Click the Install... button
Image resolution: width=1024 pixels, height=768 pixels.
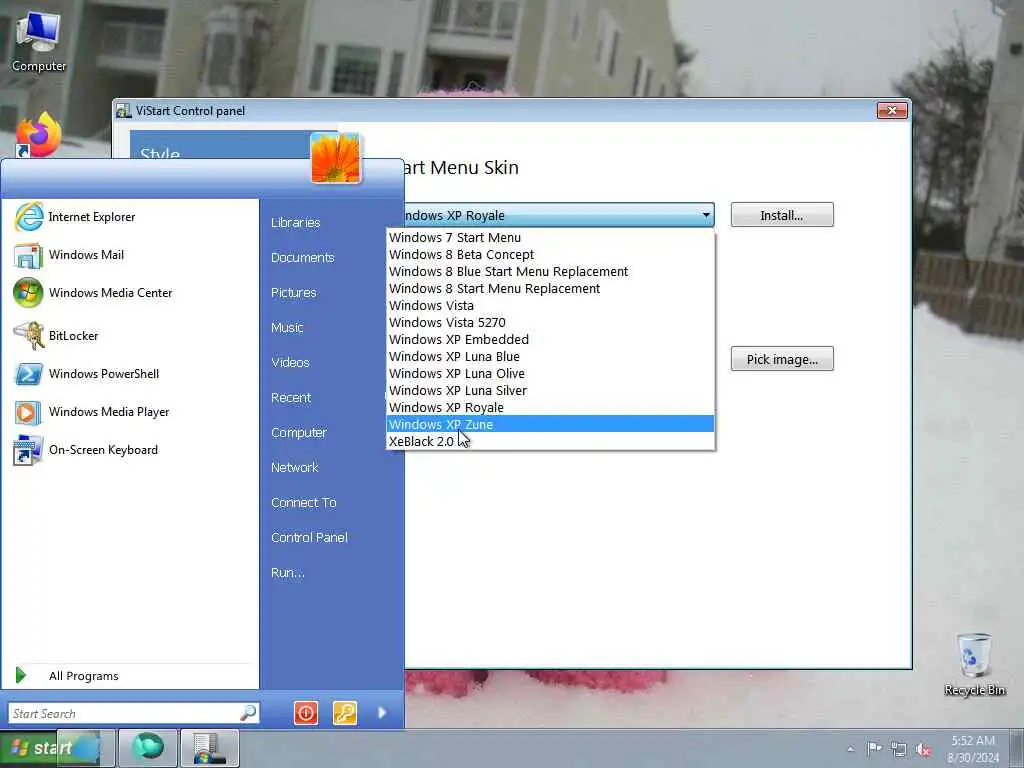pos(782,215)
